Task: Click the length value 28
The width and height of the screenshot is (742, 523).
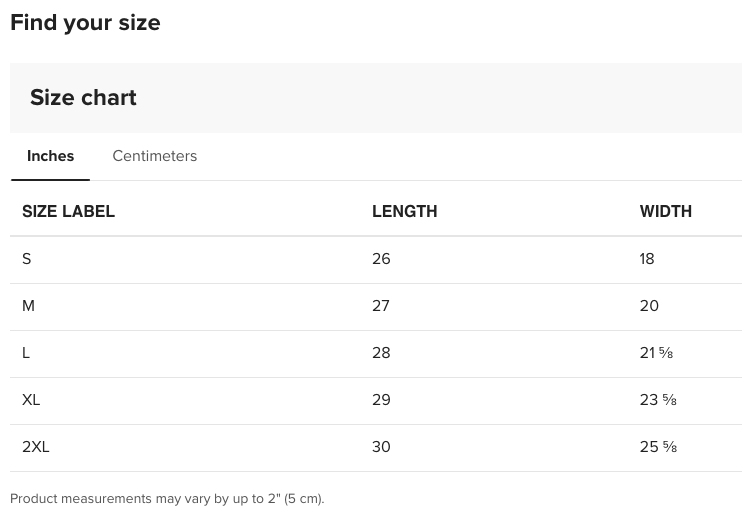Action: pyautogui.click(x=381, y=353)
